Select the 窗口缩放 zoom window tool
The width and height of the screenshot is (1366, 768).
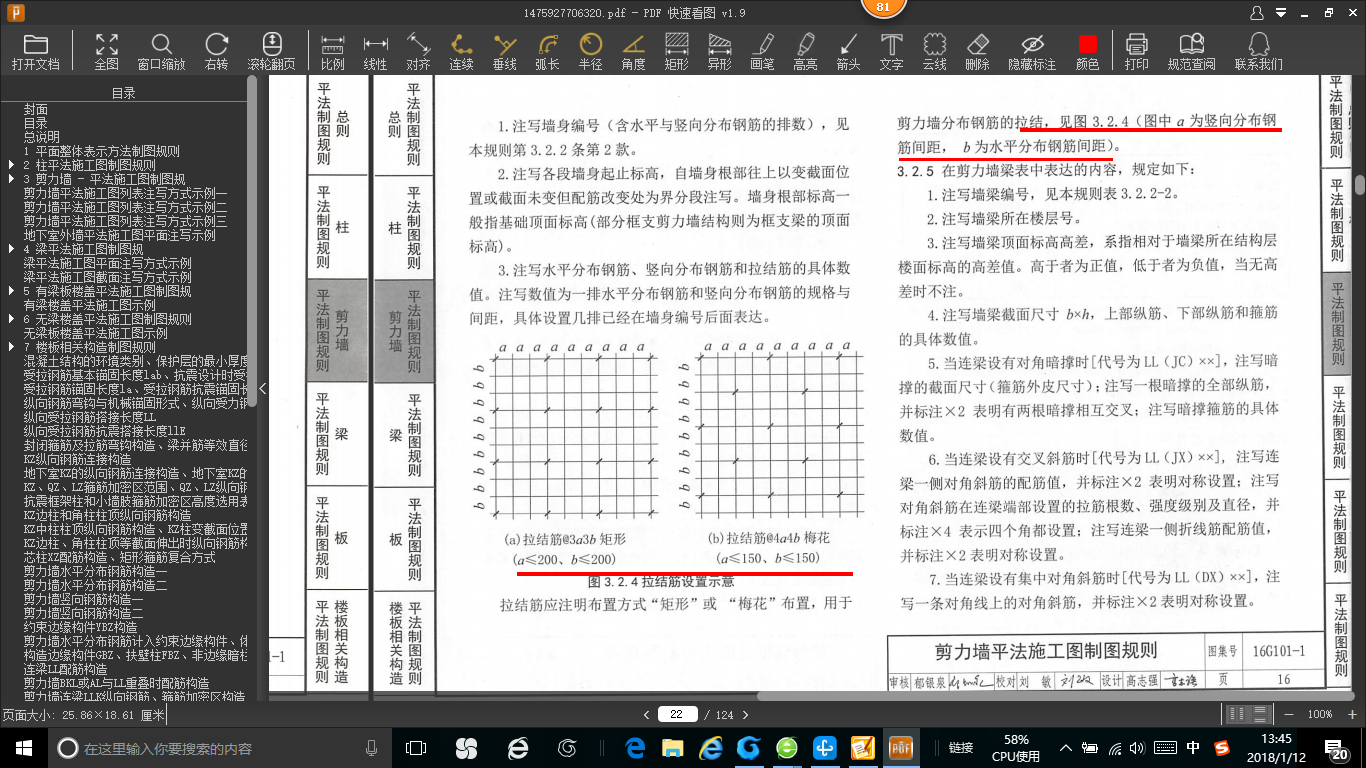[161, 51]
